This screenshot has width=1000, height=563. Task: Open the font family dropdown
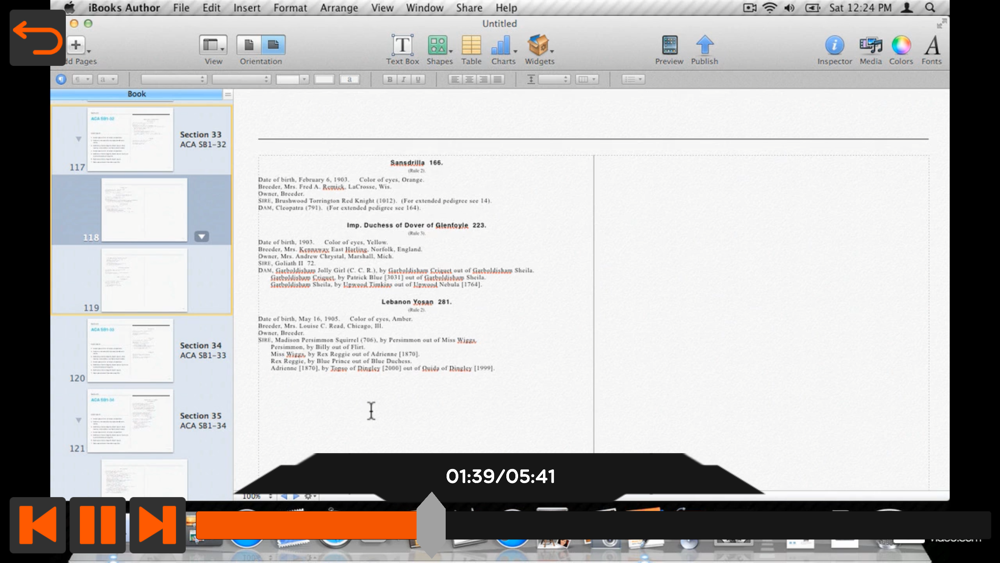174,79
